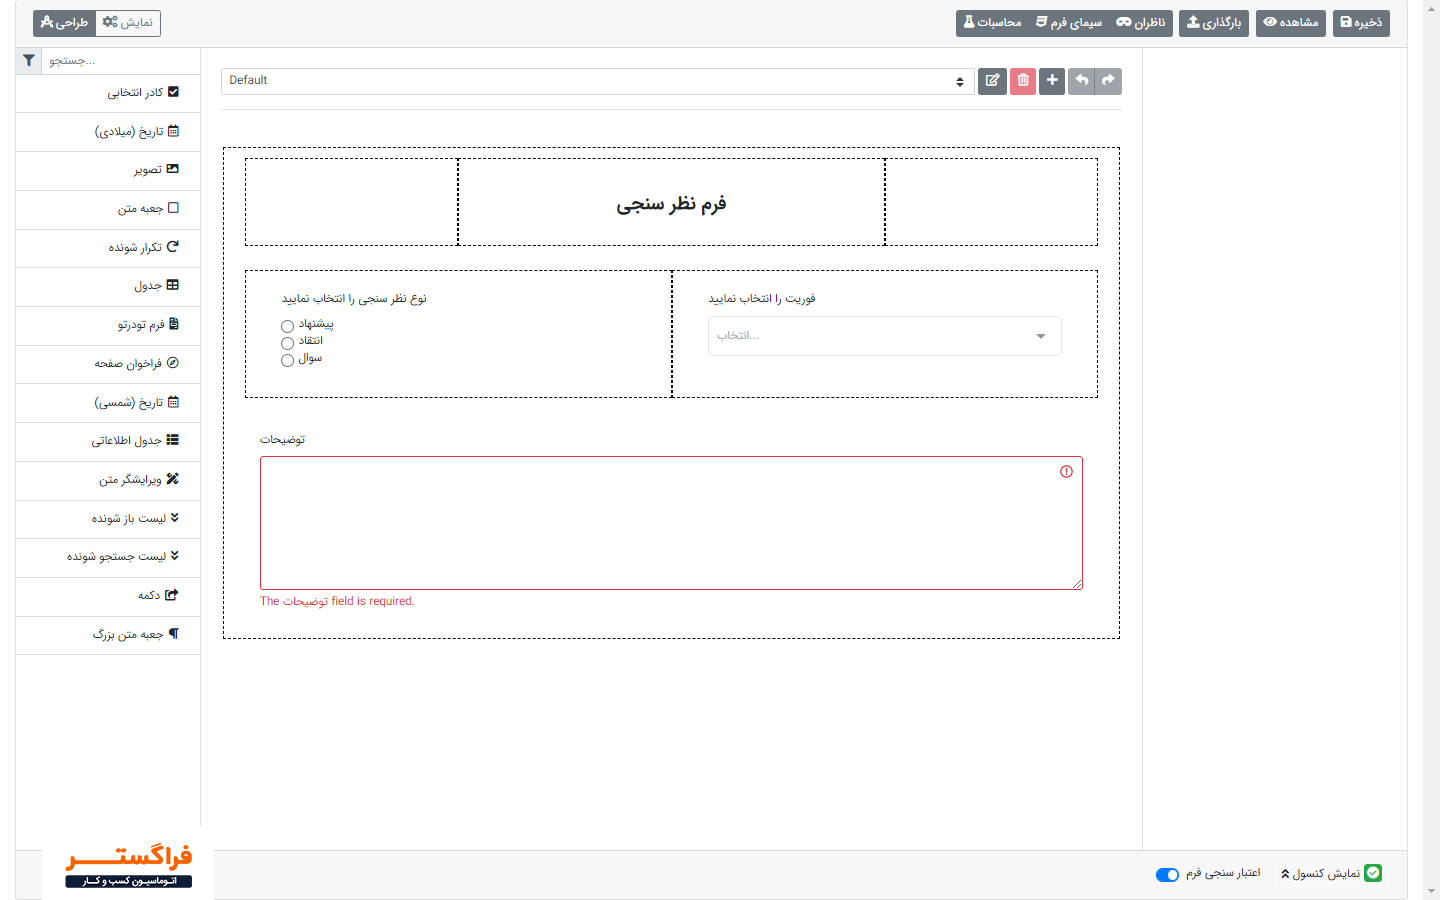Click the red trash delete icon
Viewport: 1440px width, 900px height.
1022,81
